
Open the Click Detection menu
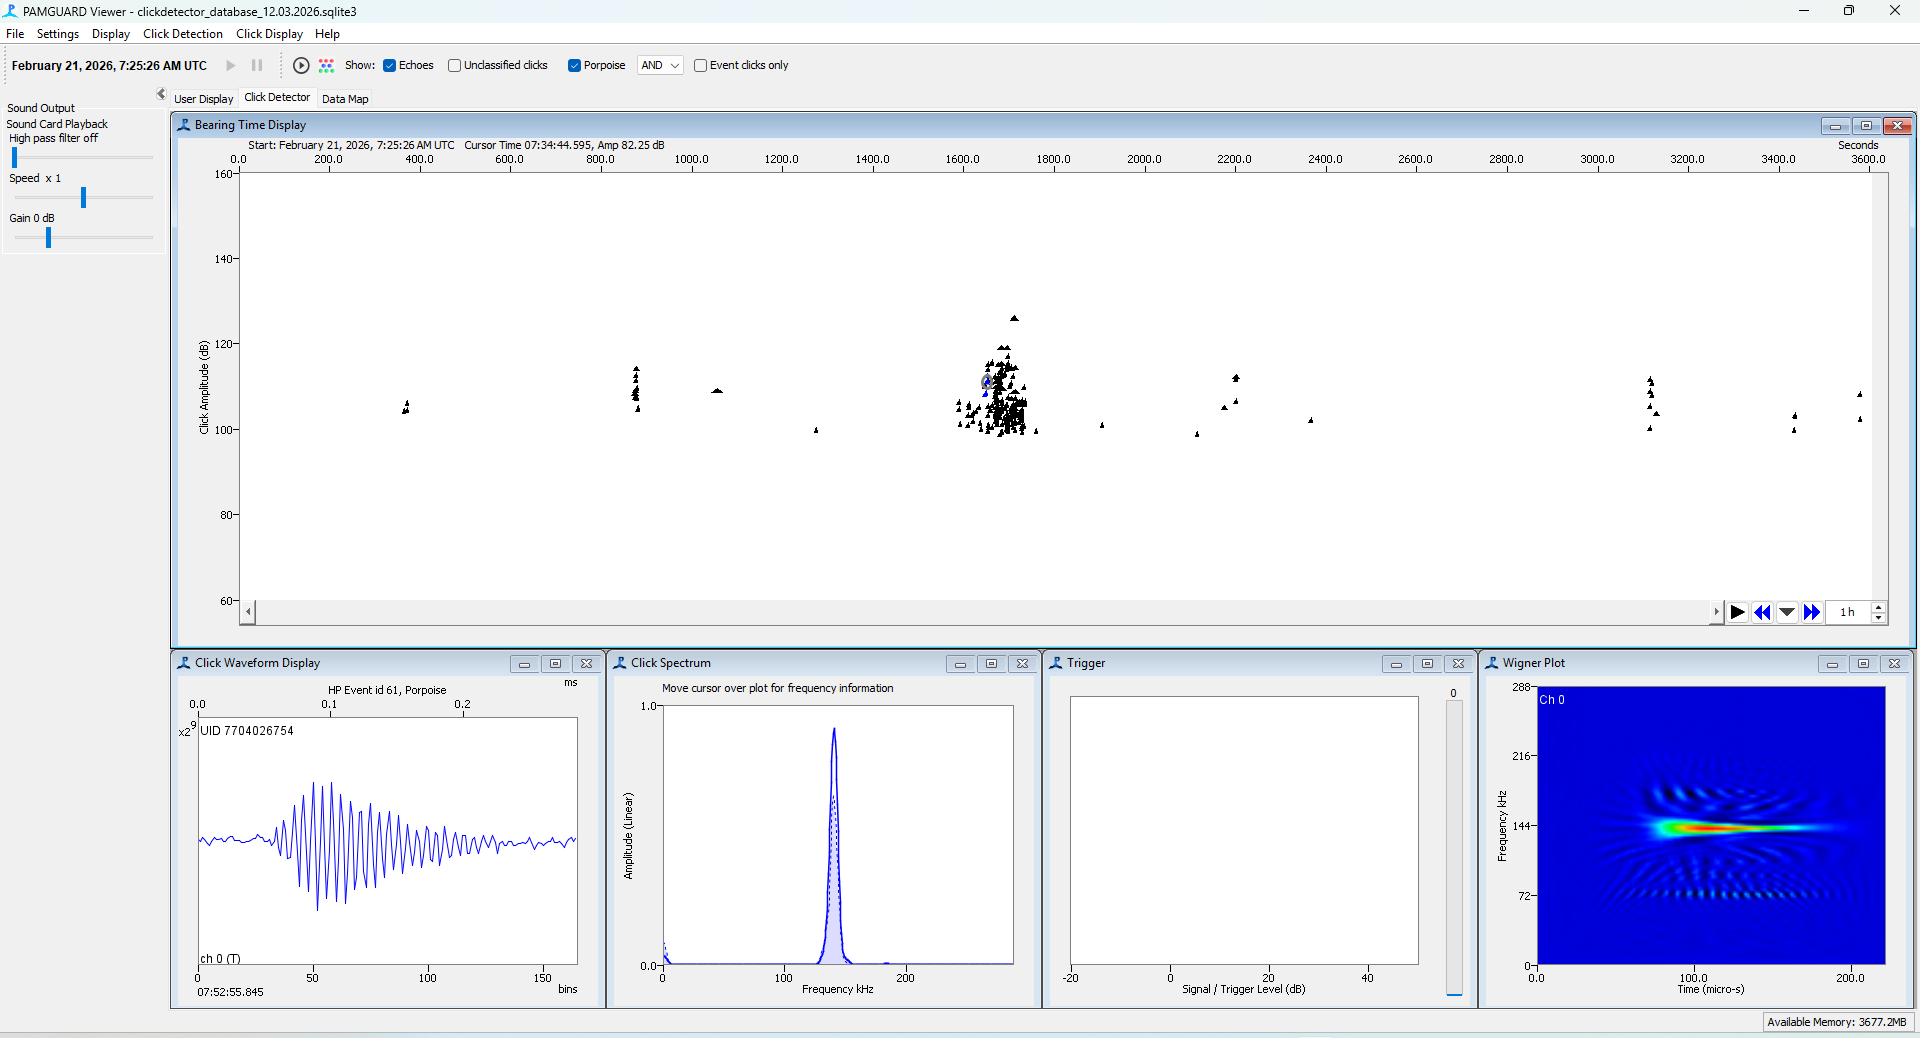click(x=183, y=34)
